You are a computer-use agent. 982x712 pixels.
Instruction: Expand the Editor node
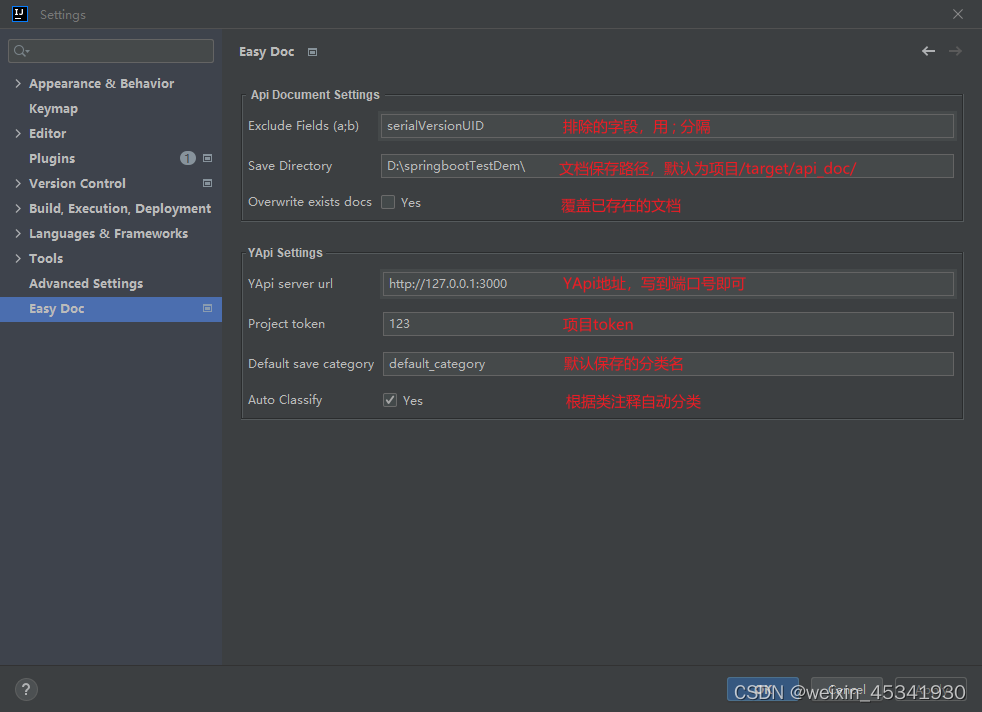[x=18, y=133]
